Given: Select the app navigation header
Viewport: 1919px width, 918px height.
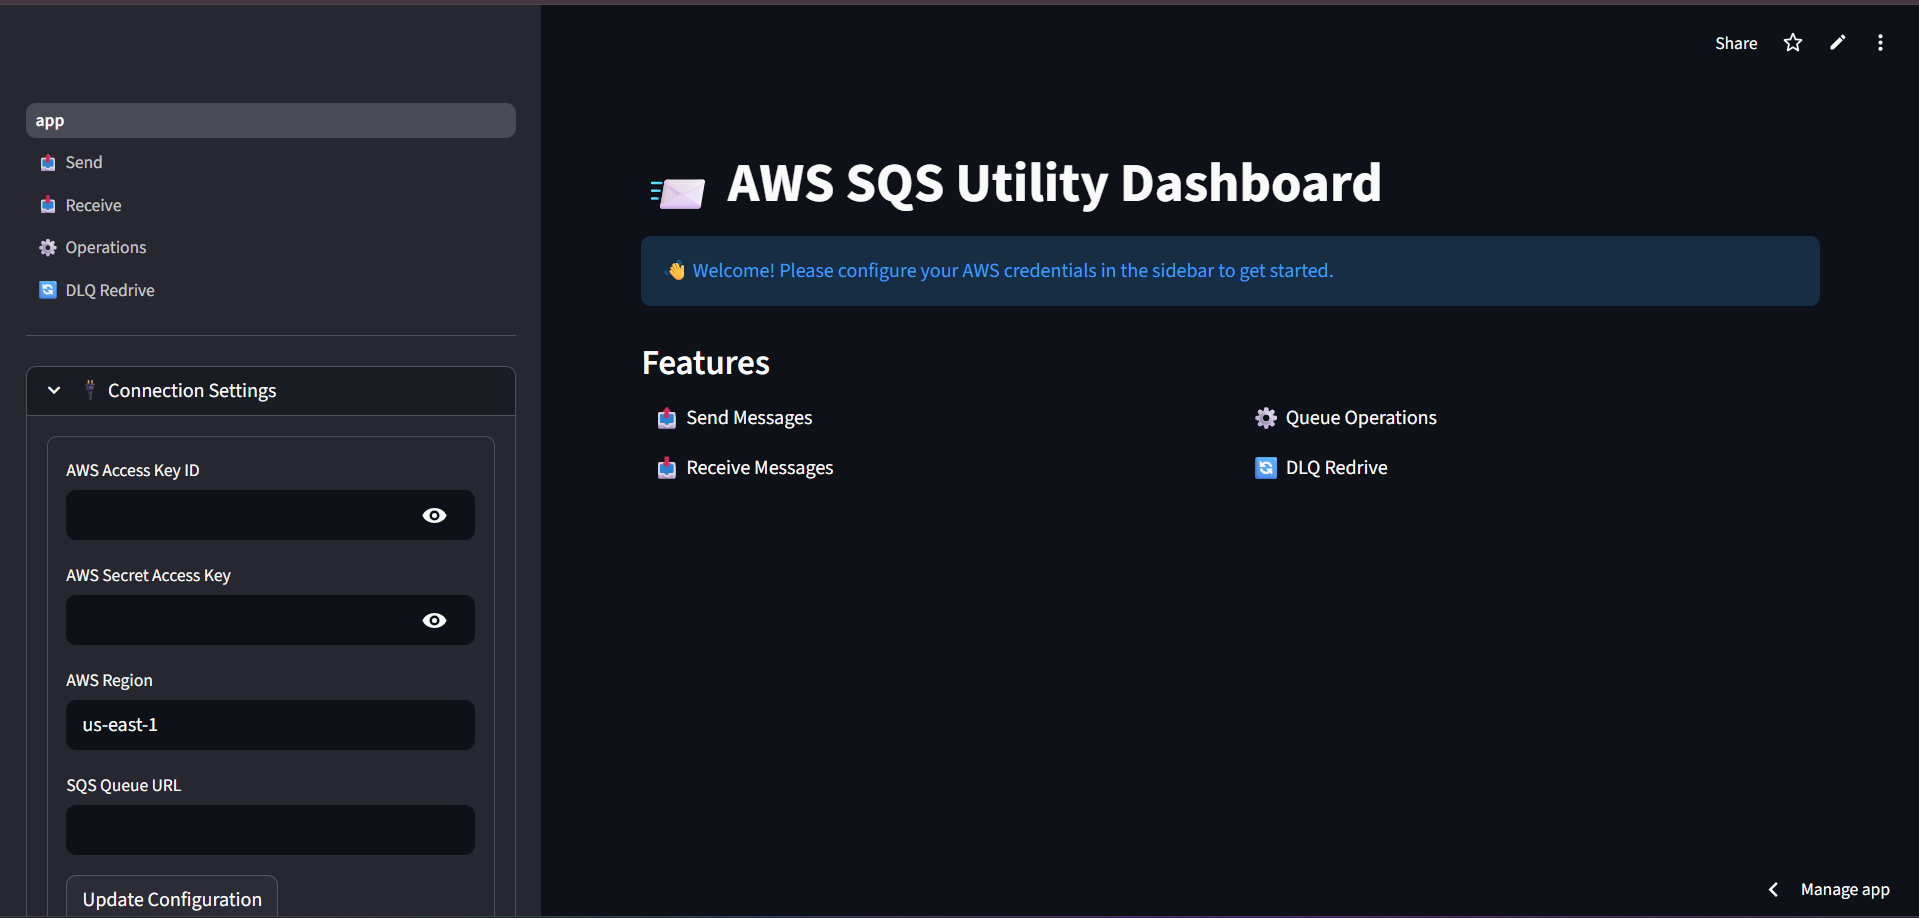Looking at the screenshot, I should (x=270, y=120).
